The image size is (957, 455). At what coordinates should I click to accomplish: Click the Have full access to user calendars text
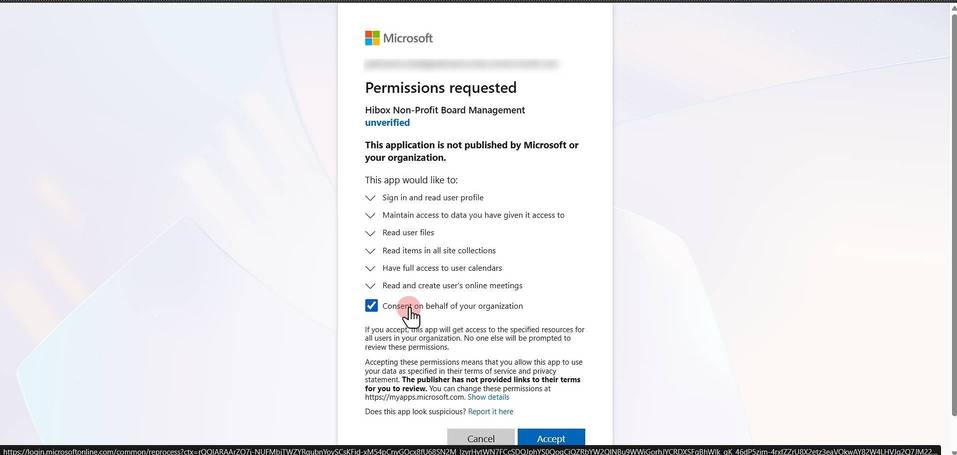tap(442, 268)
